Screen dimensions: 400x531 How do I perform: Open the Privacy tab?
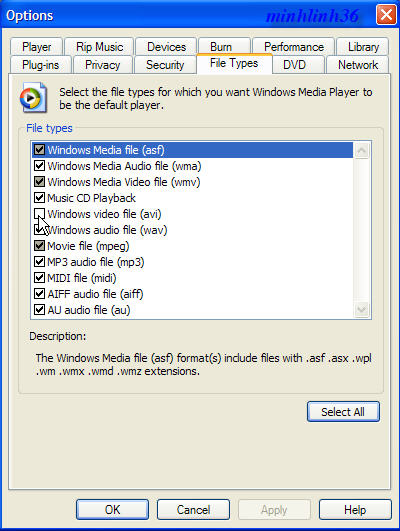click(103, 65)
